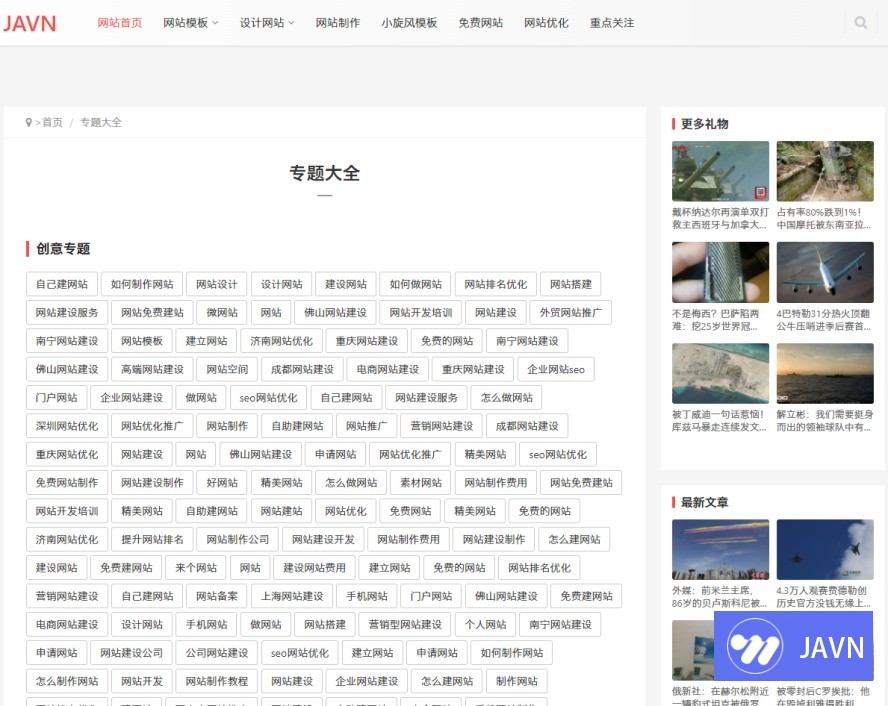Open the rainbow smoke thumbnail above 外媒 article
888x706 pixels.
[720, 549]
